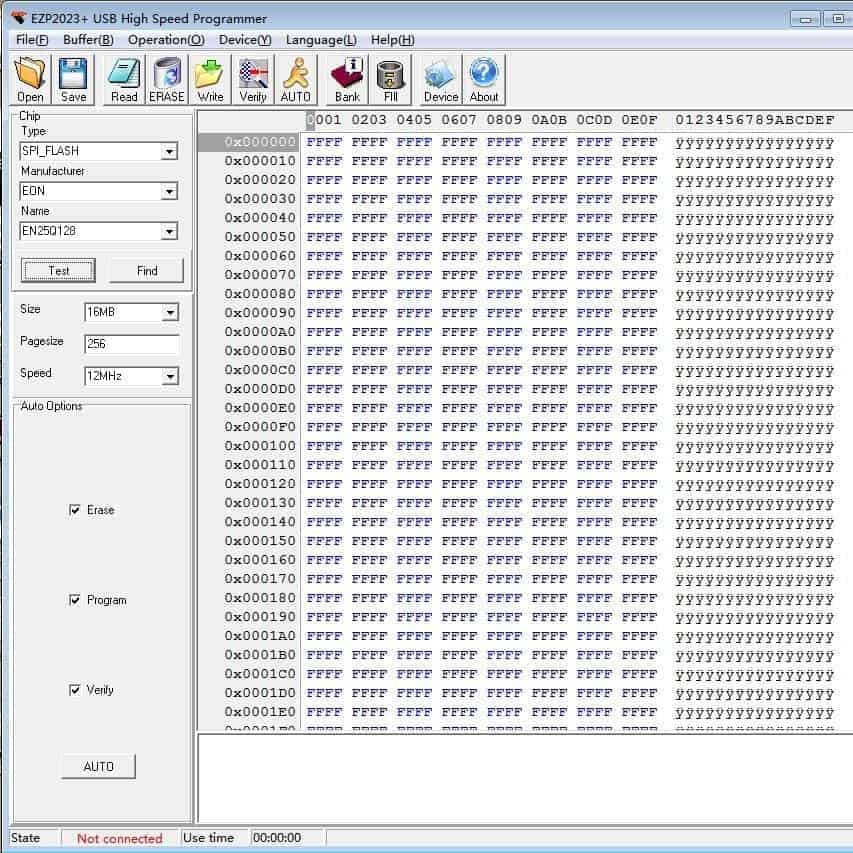This screenshot has height=853, width=853.
Task: Open the About help icon
Action: [x=484, y=79]
